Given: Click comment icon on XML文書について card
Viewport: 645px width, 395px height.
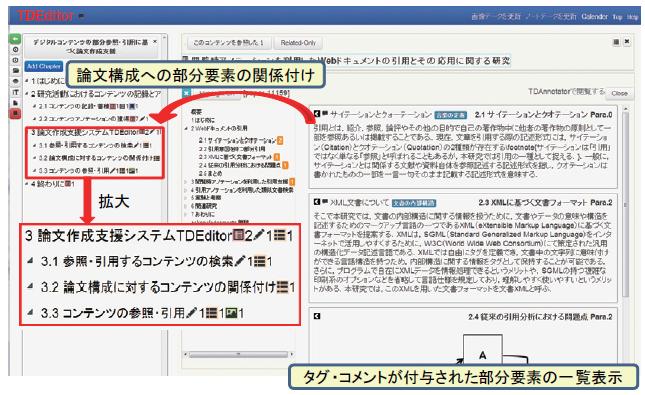Looking at the screenshot, I should 325,202.
